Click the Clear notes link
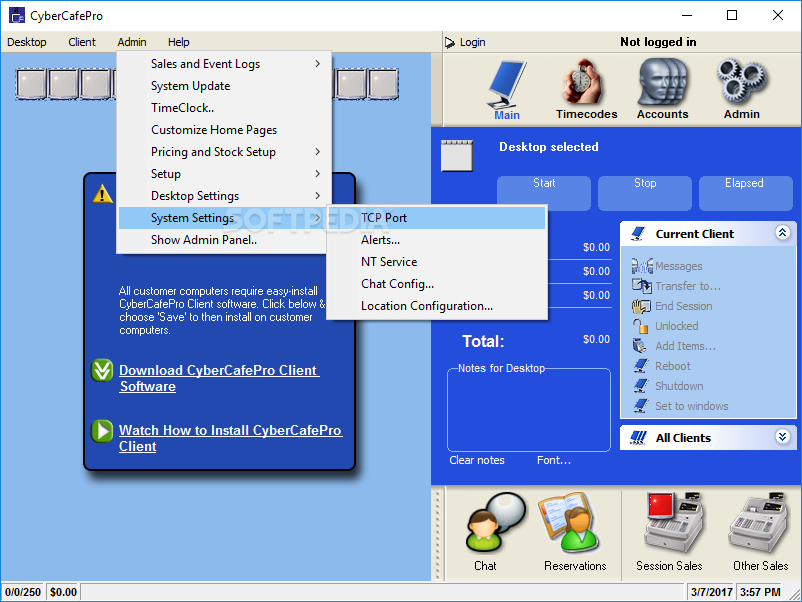802x602 pixels. (x=477, y=460)
